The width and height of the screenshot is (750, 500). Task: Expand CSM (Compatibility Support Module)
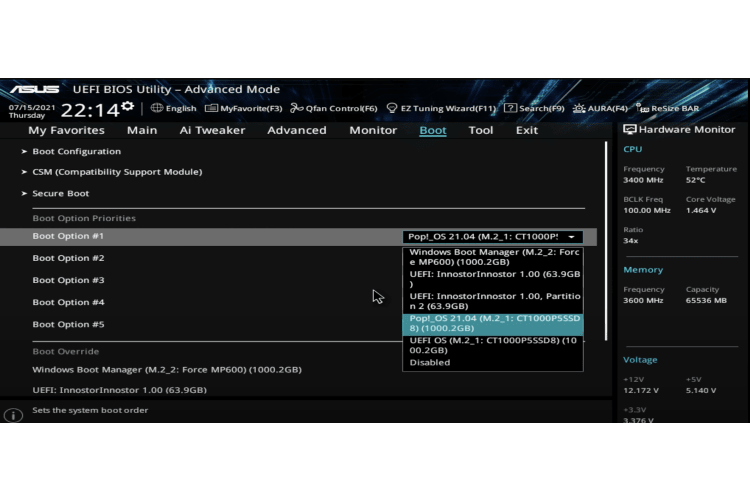pos(117,172)
